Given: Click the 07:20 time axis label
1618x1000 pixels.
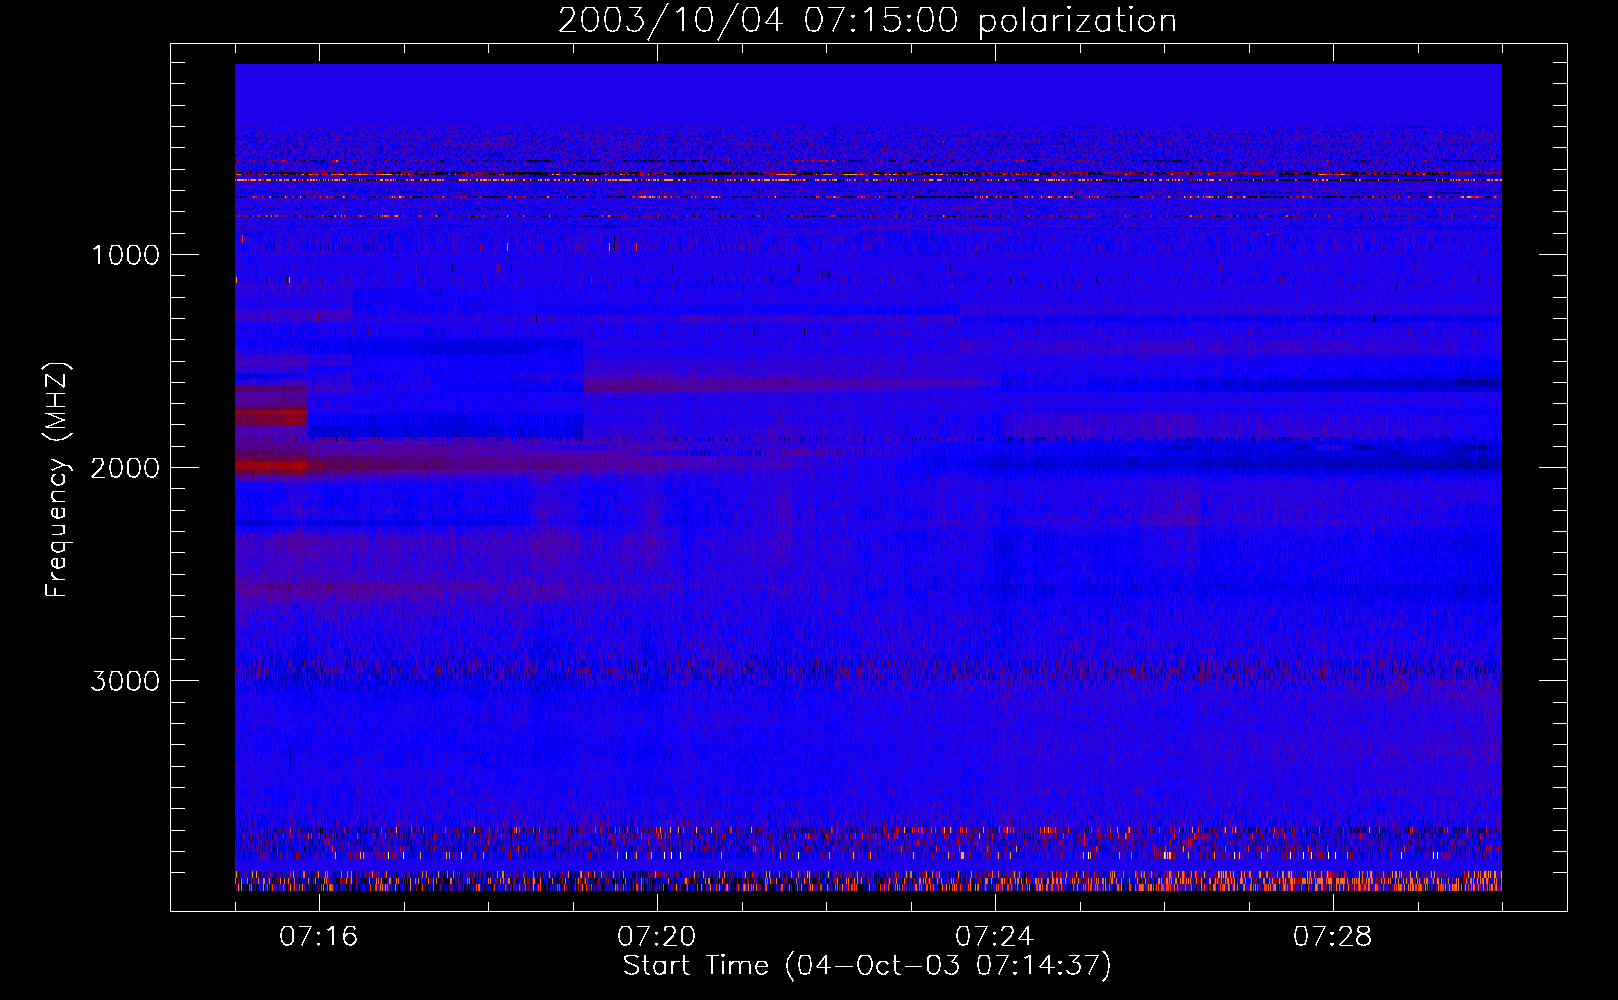Looking at the screenshot, I should click(657, 936).
